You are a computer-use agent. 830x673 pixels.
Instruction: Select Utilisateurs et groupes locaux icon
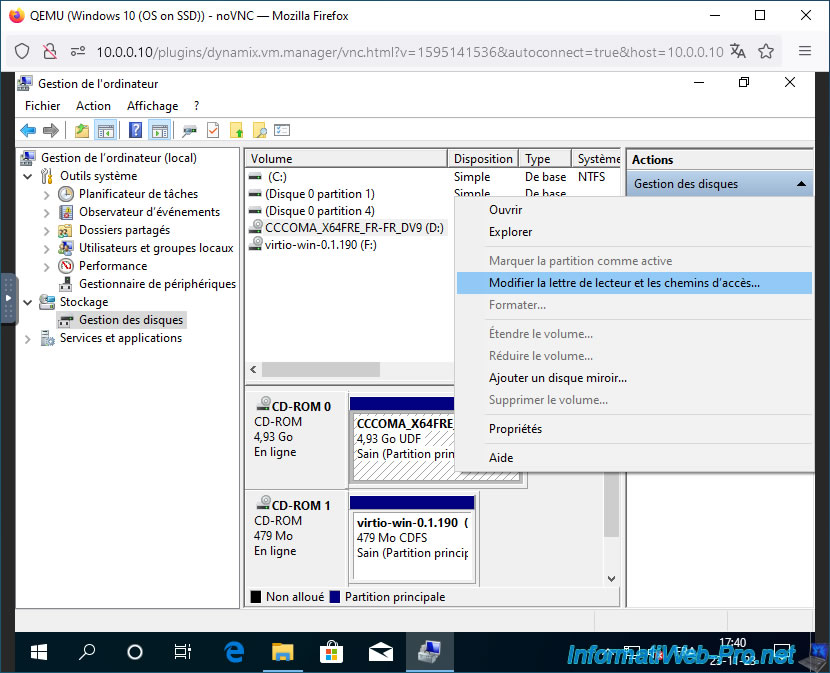pyautogui.click(x=66, y=248)
